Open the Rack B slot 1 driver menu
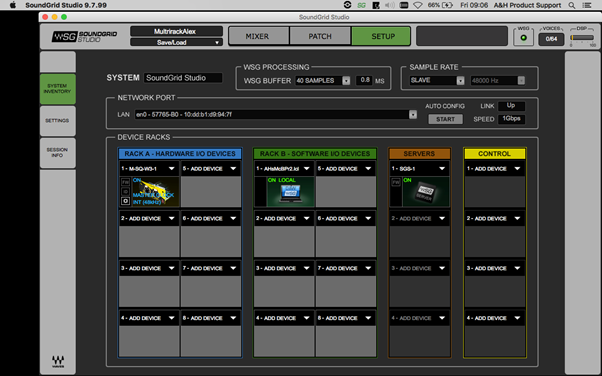 tap(284, 169)
